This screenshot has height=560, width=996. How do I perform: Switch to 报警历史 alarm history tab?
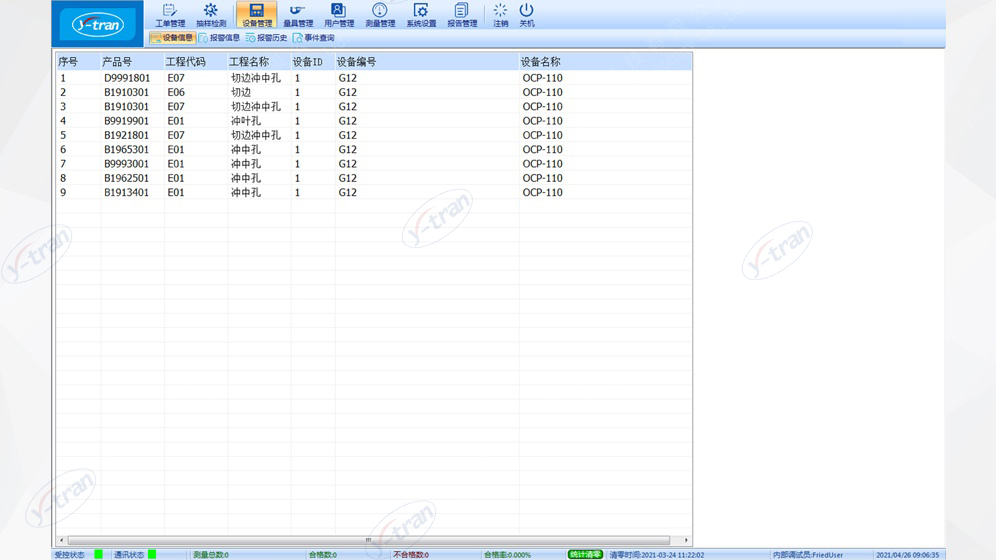(266, 38)
